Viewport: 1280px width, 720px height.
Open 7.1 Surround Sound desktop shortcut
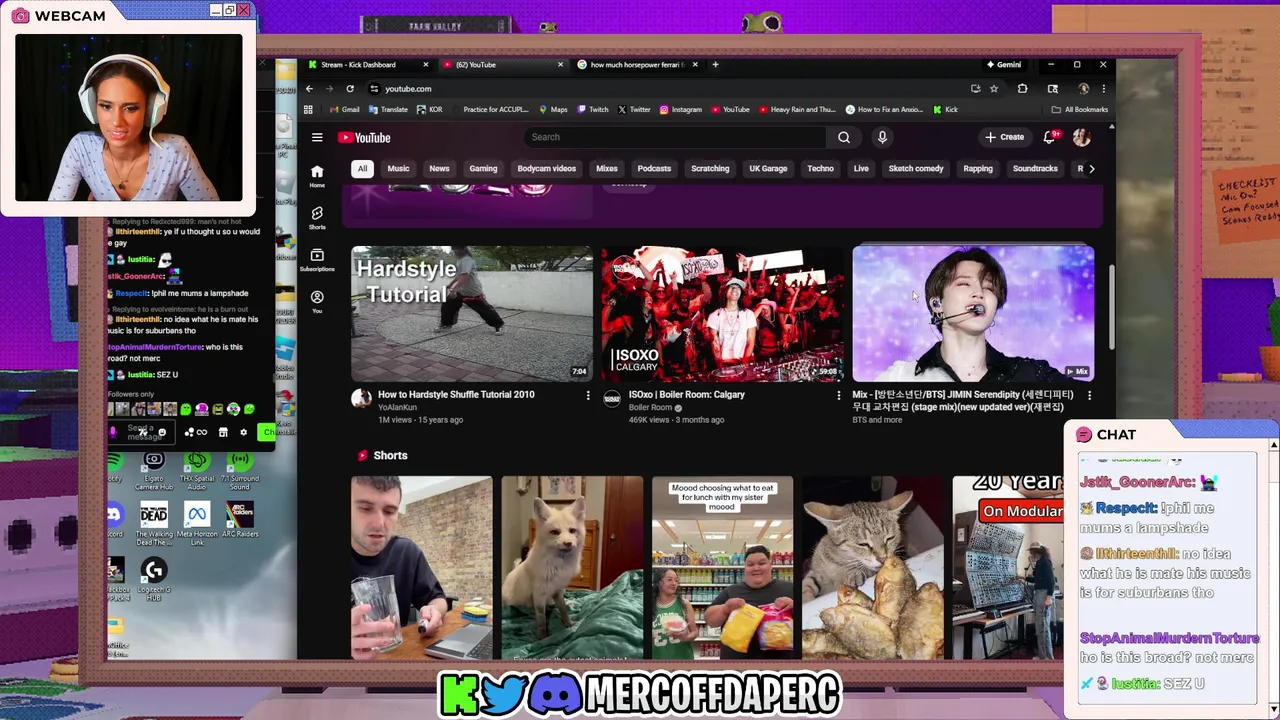[239, 470]
